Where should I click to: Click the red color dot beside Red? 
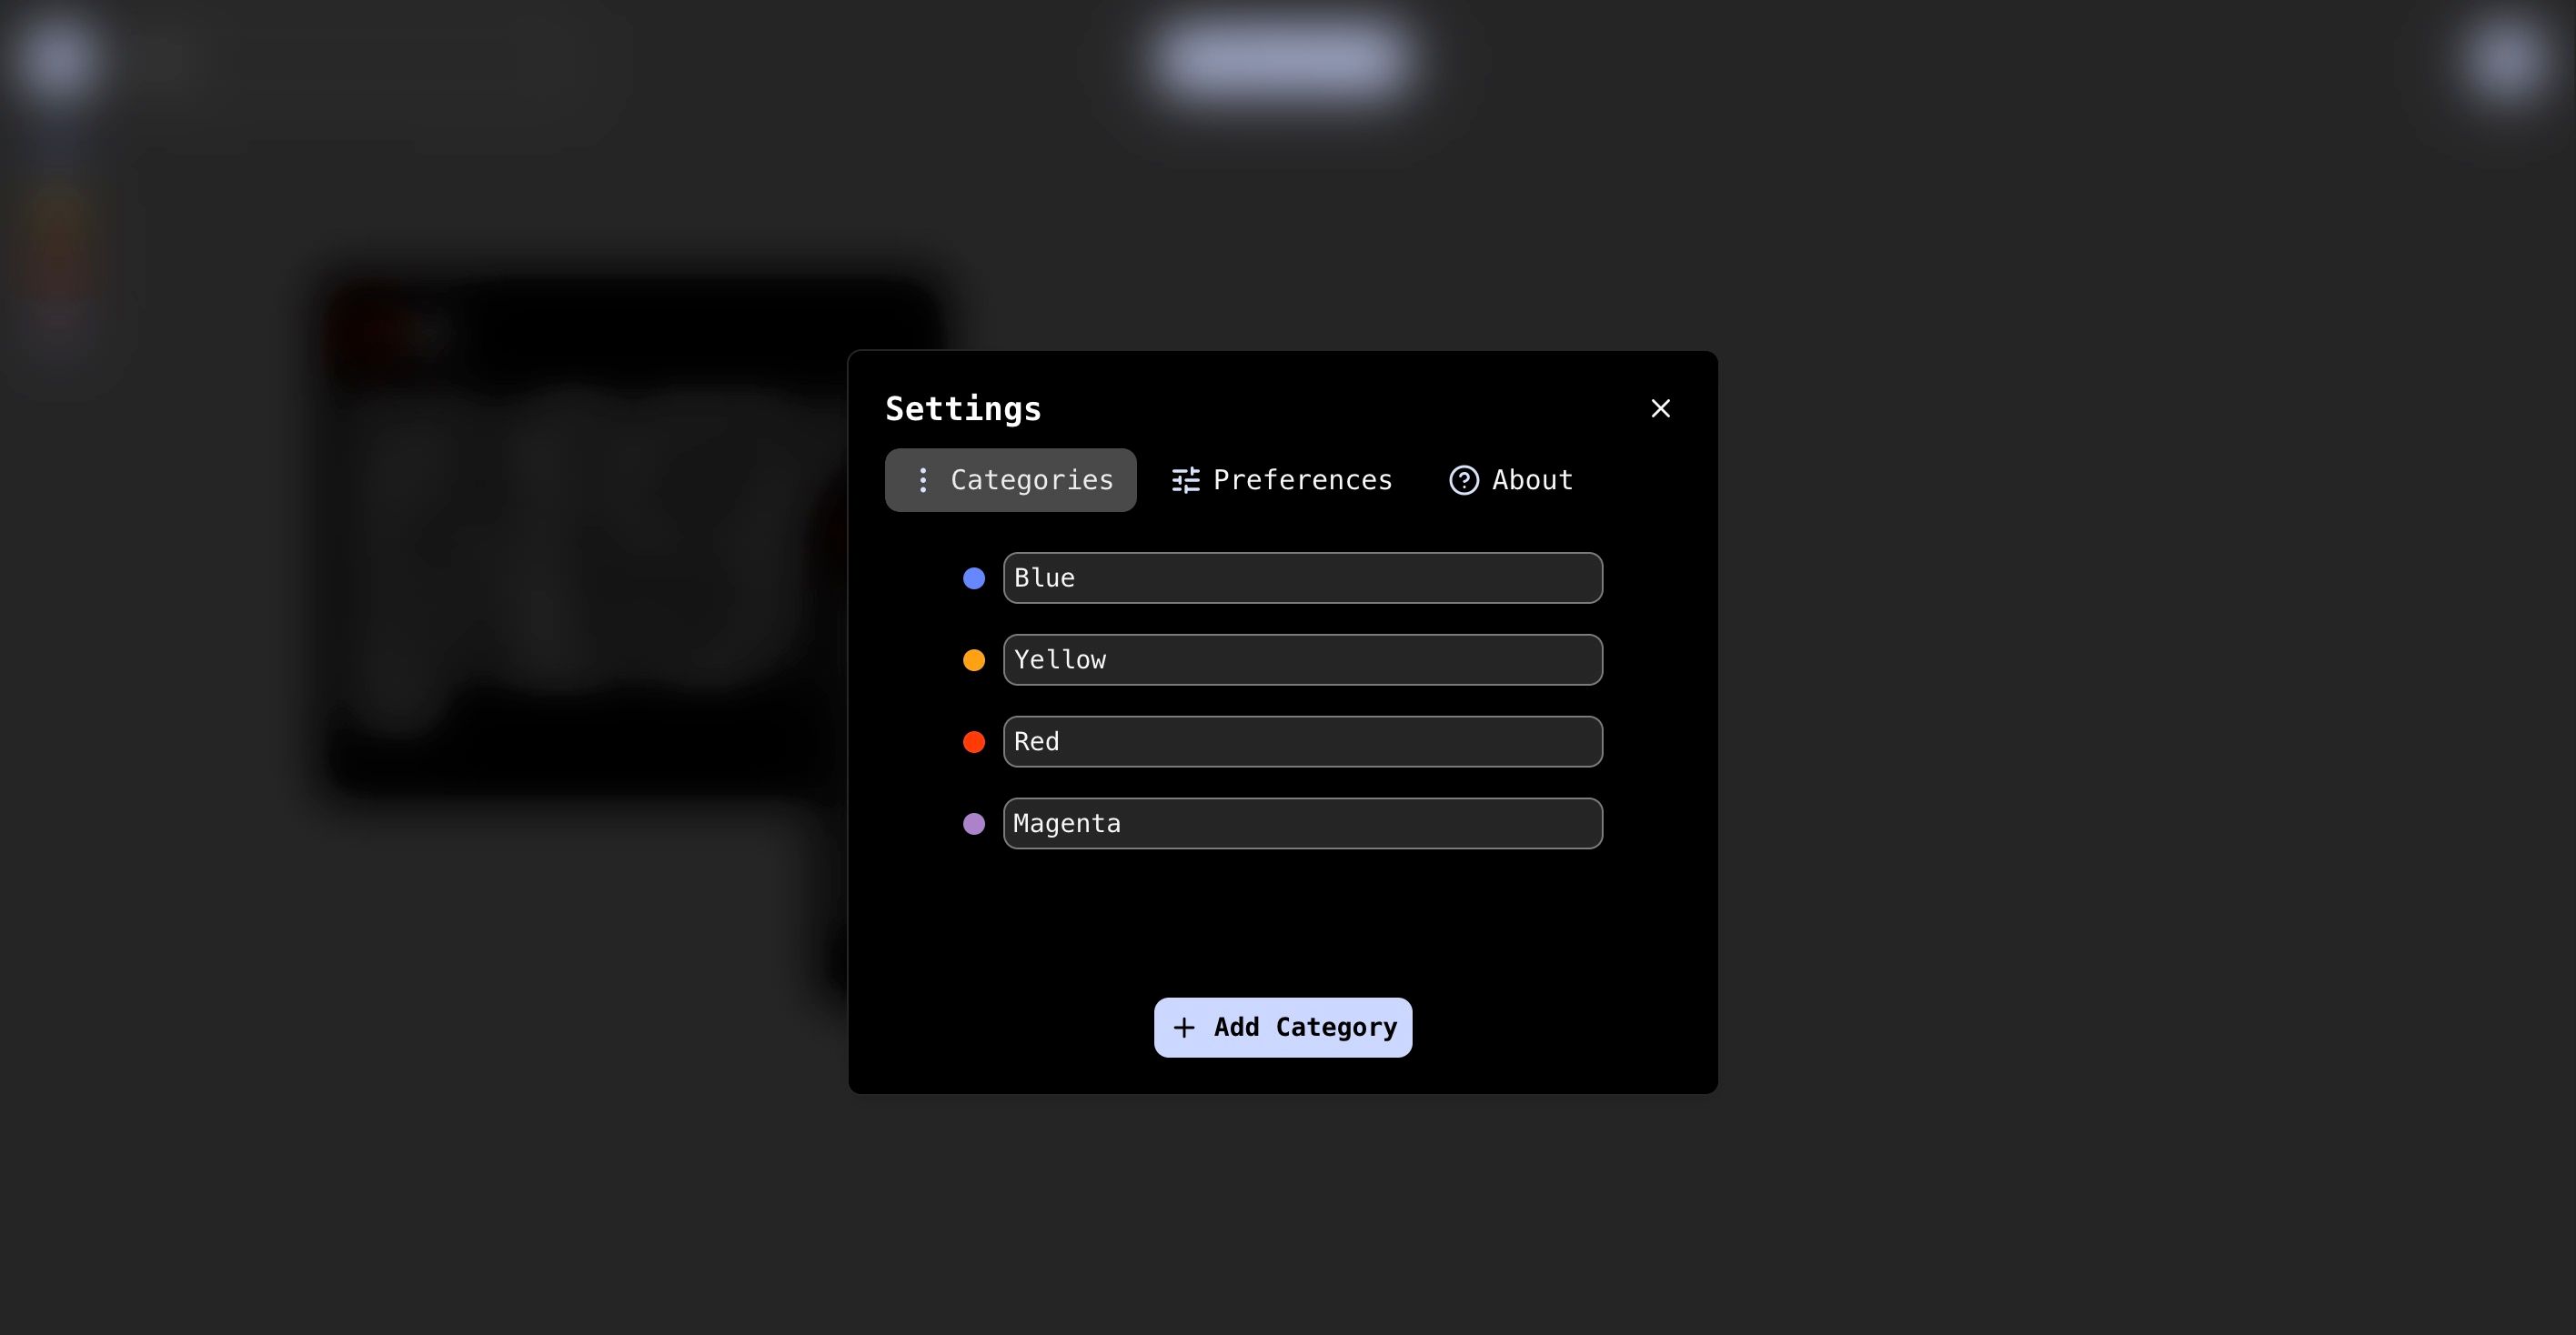974,742
